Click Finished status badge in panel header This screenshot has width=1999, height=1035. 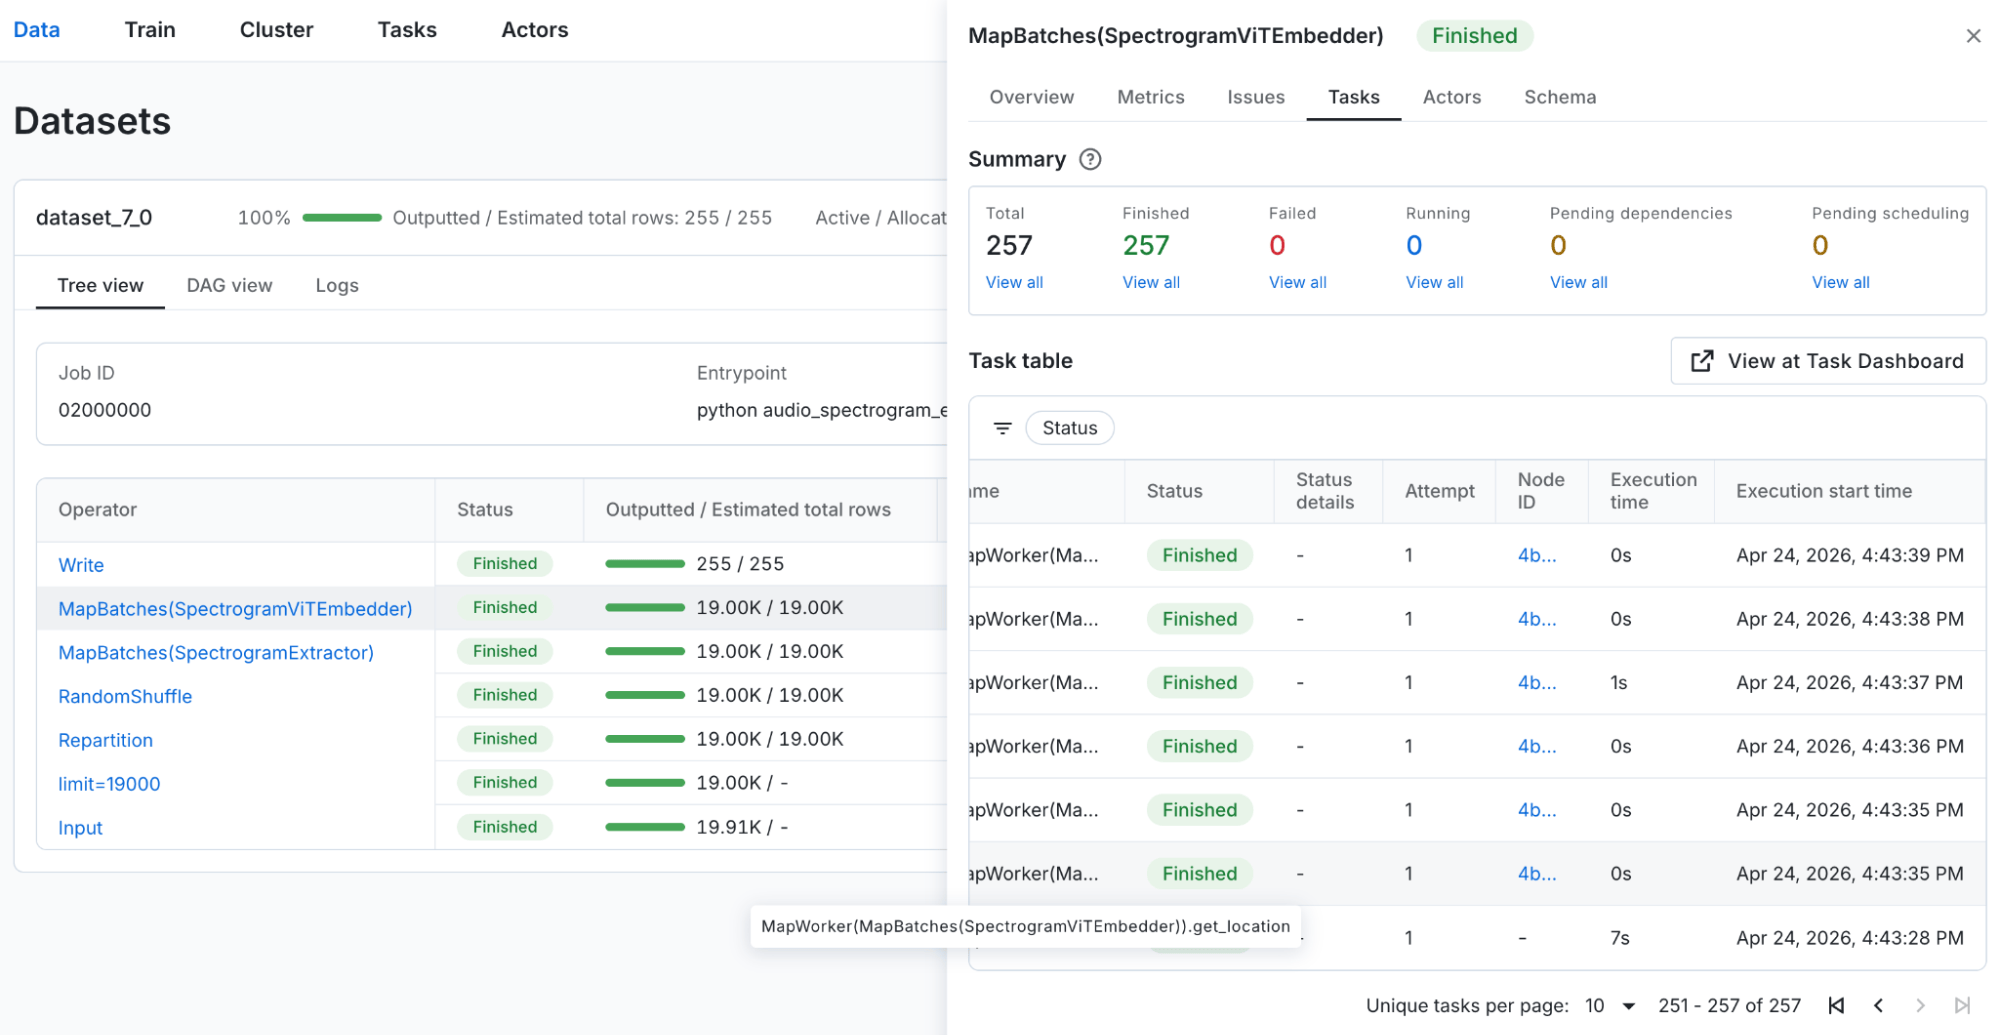point(1474,36)
